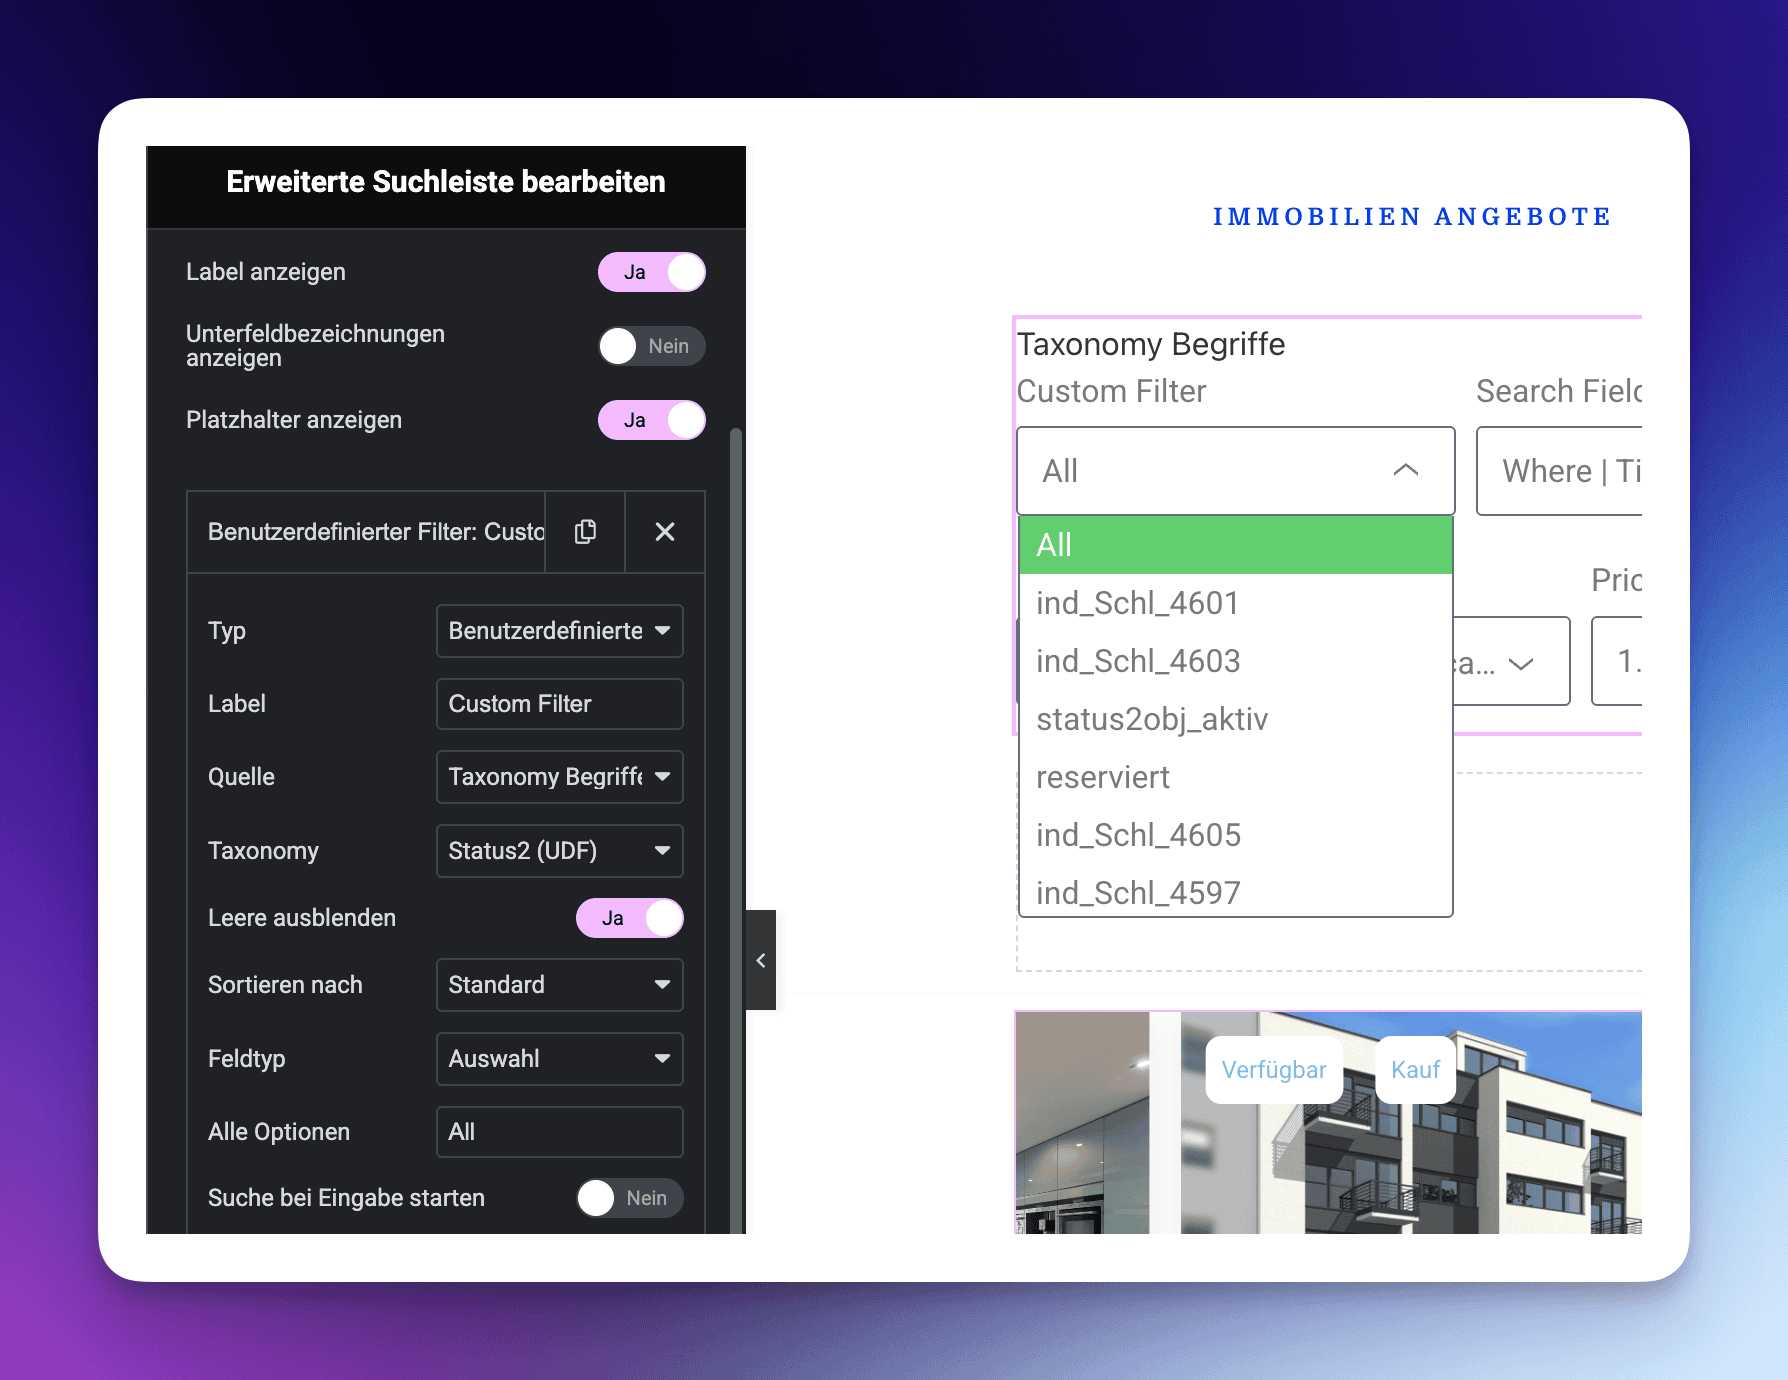Expand the Taxonomy Status2 (UDF) dropdown

click(559, 851)
